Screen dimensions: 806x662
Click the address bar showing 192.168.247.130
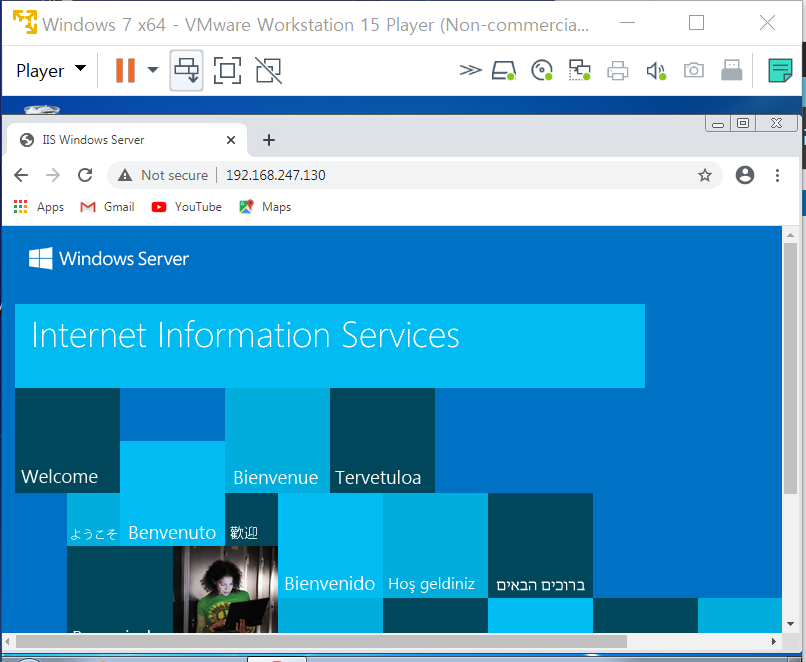click(x=415, y=175)
